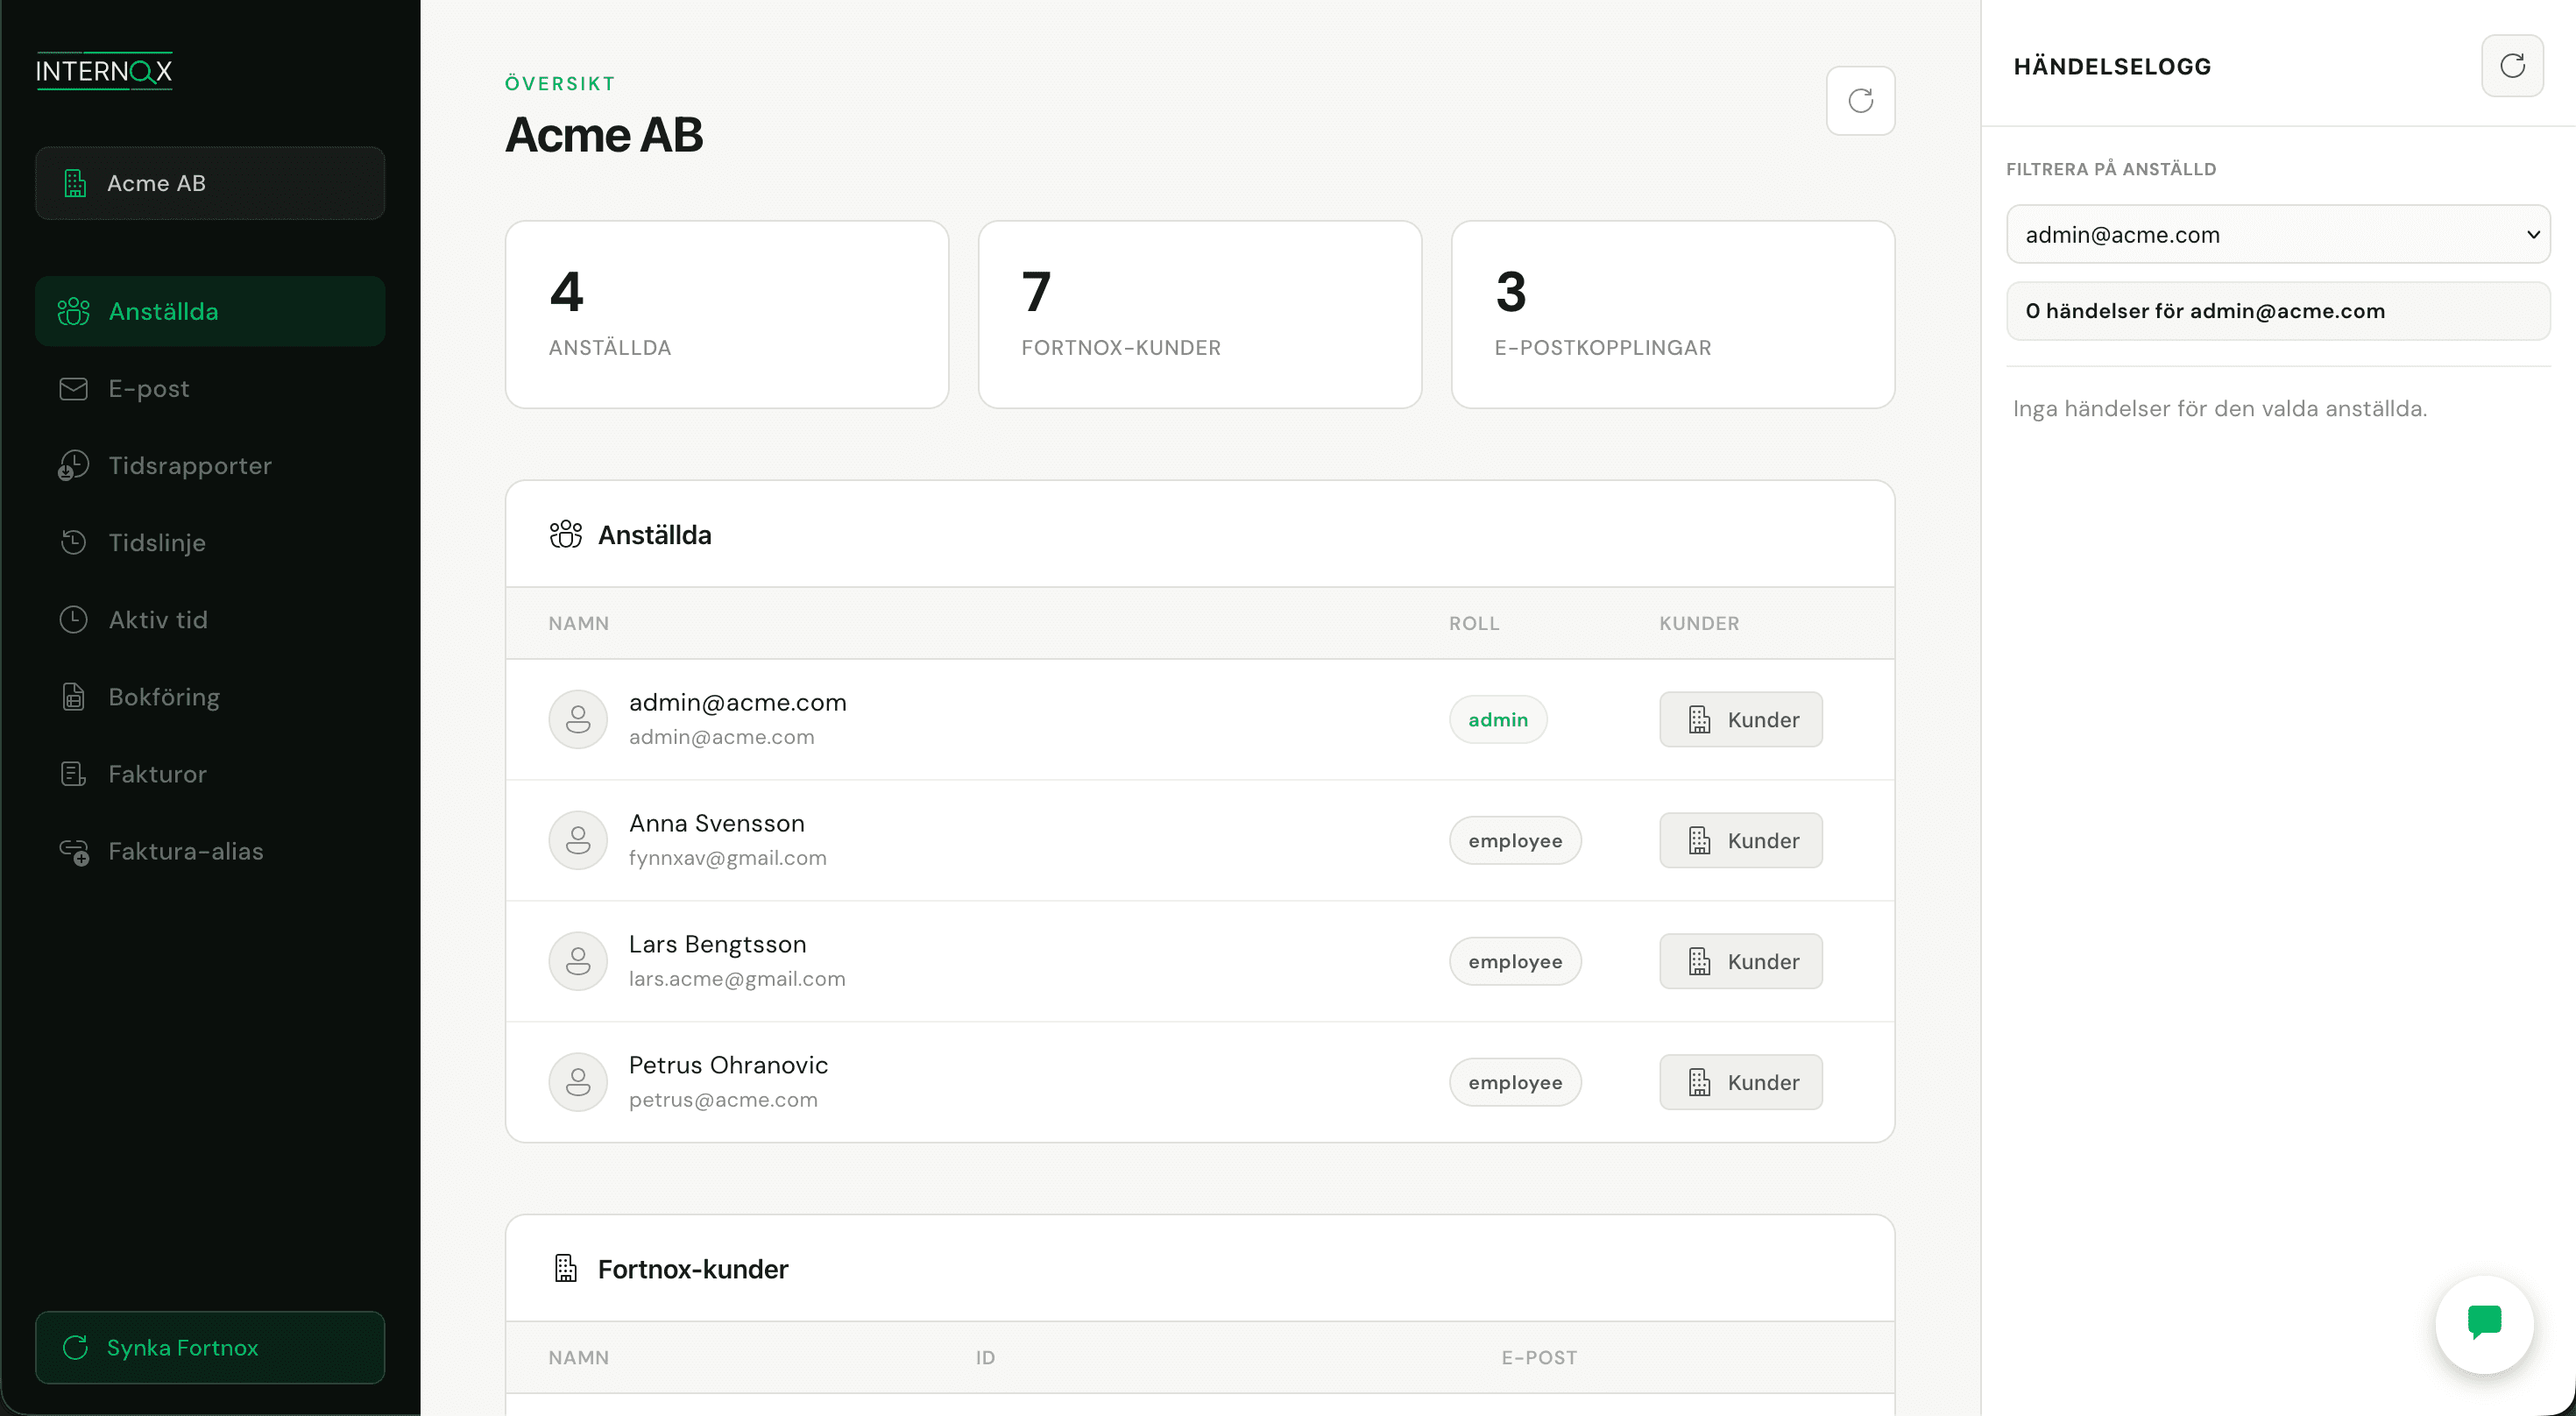Click NAMN header in Anställda table
The height and width of the screenshot is (1416, 2576).
578,623
